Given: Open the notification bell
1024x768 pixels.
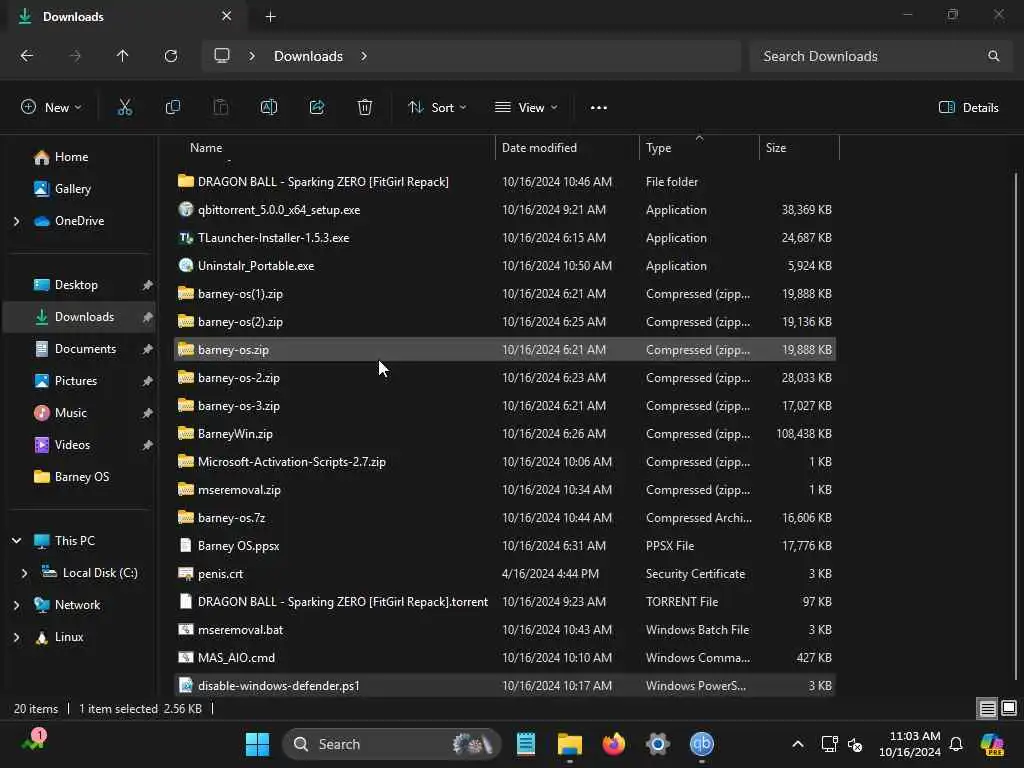Looking at the screenshot, I should pos(956,744).
